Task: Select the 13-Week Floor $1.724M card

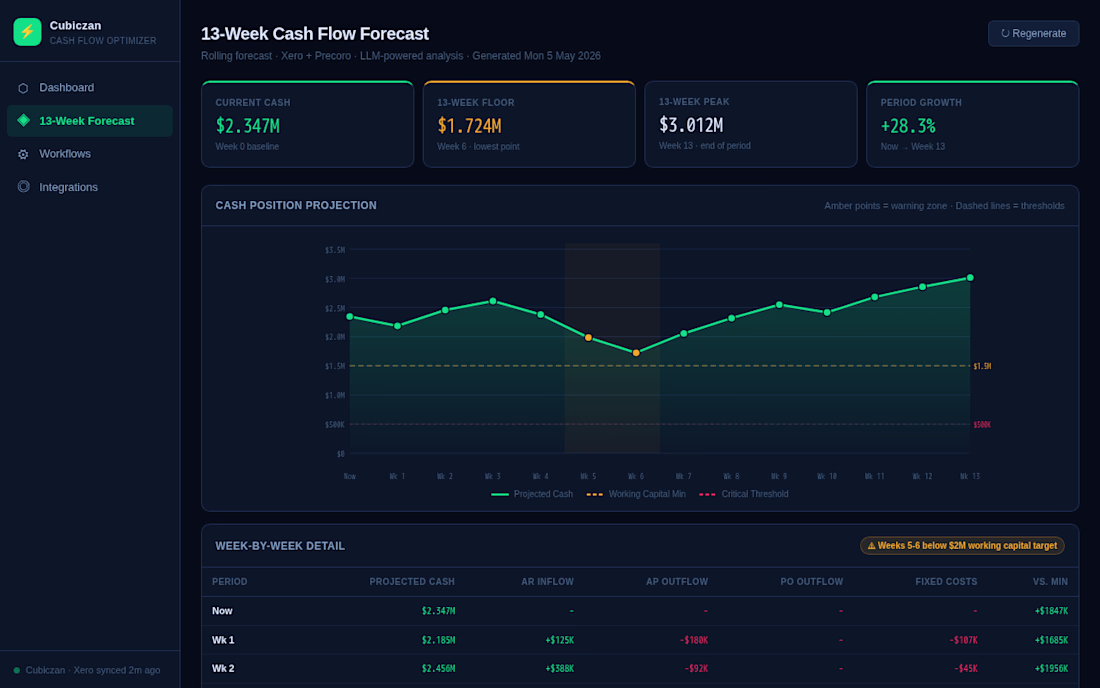Action: [529, 124]
